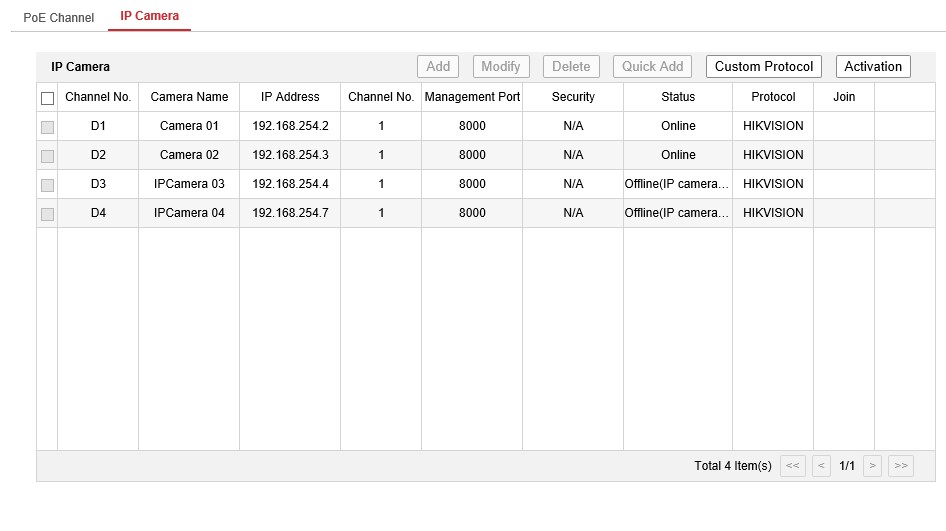This screenshot has height=531, width=946.
Task: Click the 192.168.254.7 IP address cell
Action: click(290, 213)
